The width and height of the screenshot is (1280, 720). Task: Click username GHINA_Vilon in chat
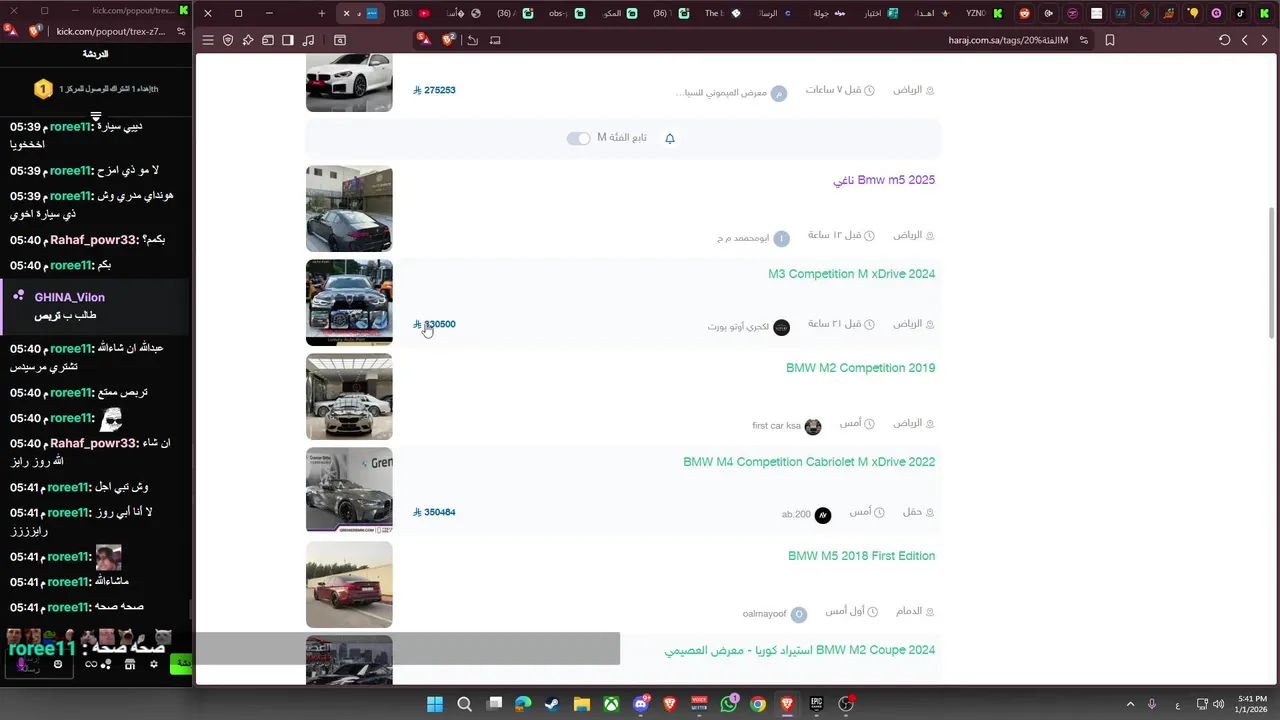(69, 297)
